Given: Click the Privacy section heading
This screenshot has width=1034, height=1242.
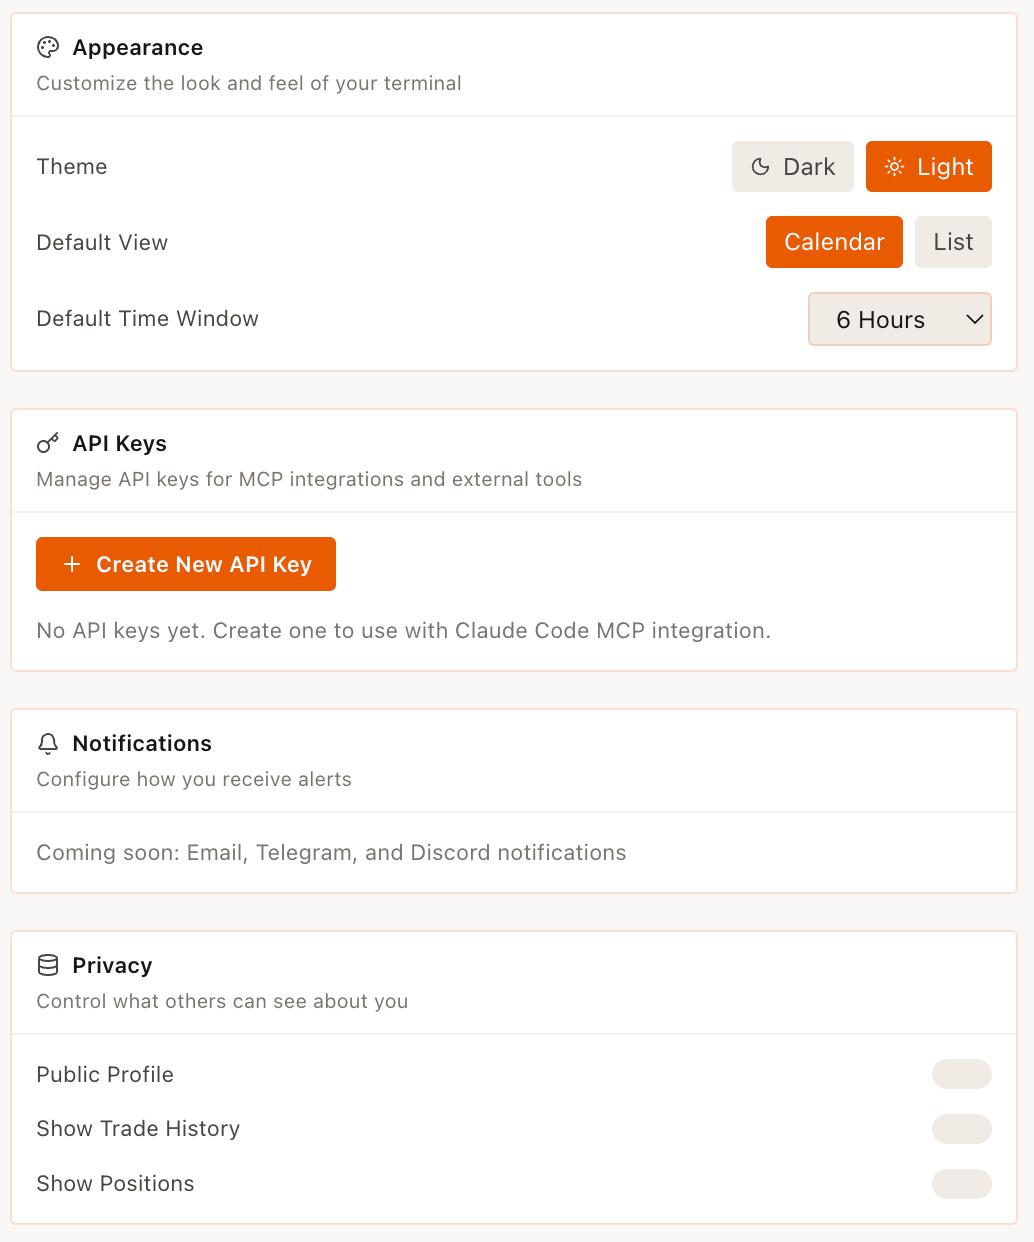Looking at the screenshot, I should 112,966.
